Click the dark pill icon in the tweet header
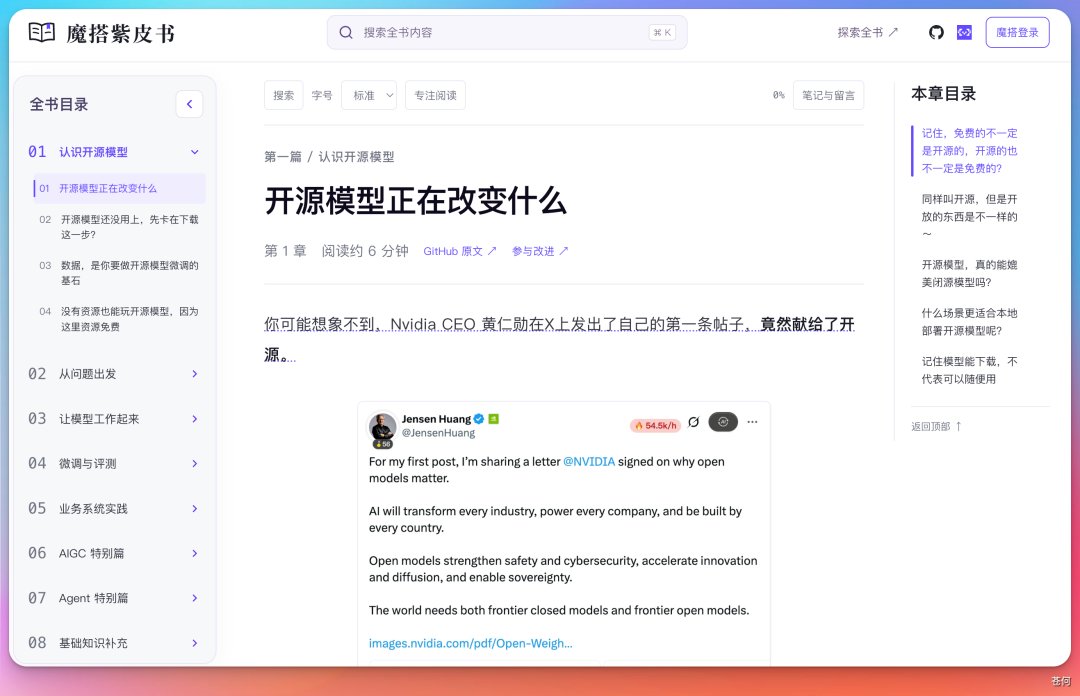 pos(723,422)
